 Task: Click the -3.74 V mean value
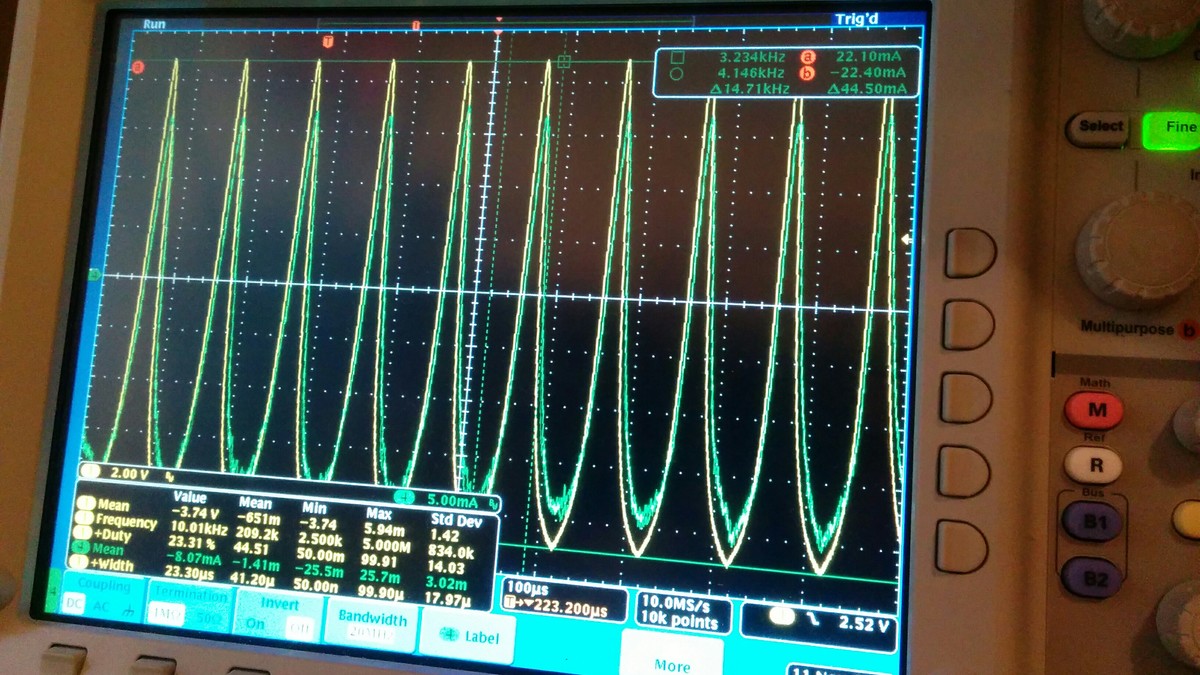(198, 511)
